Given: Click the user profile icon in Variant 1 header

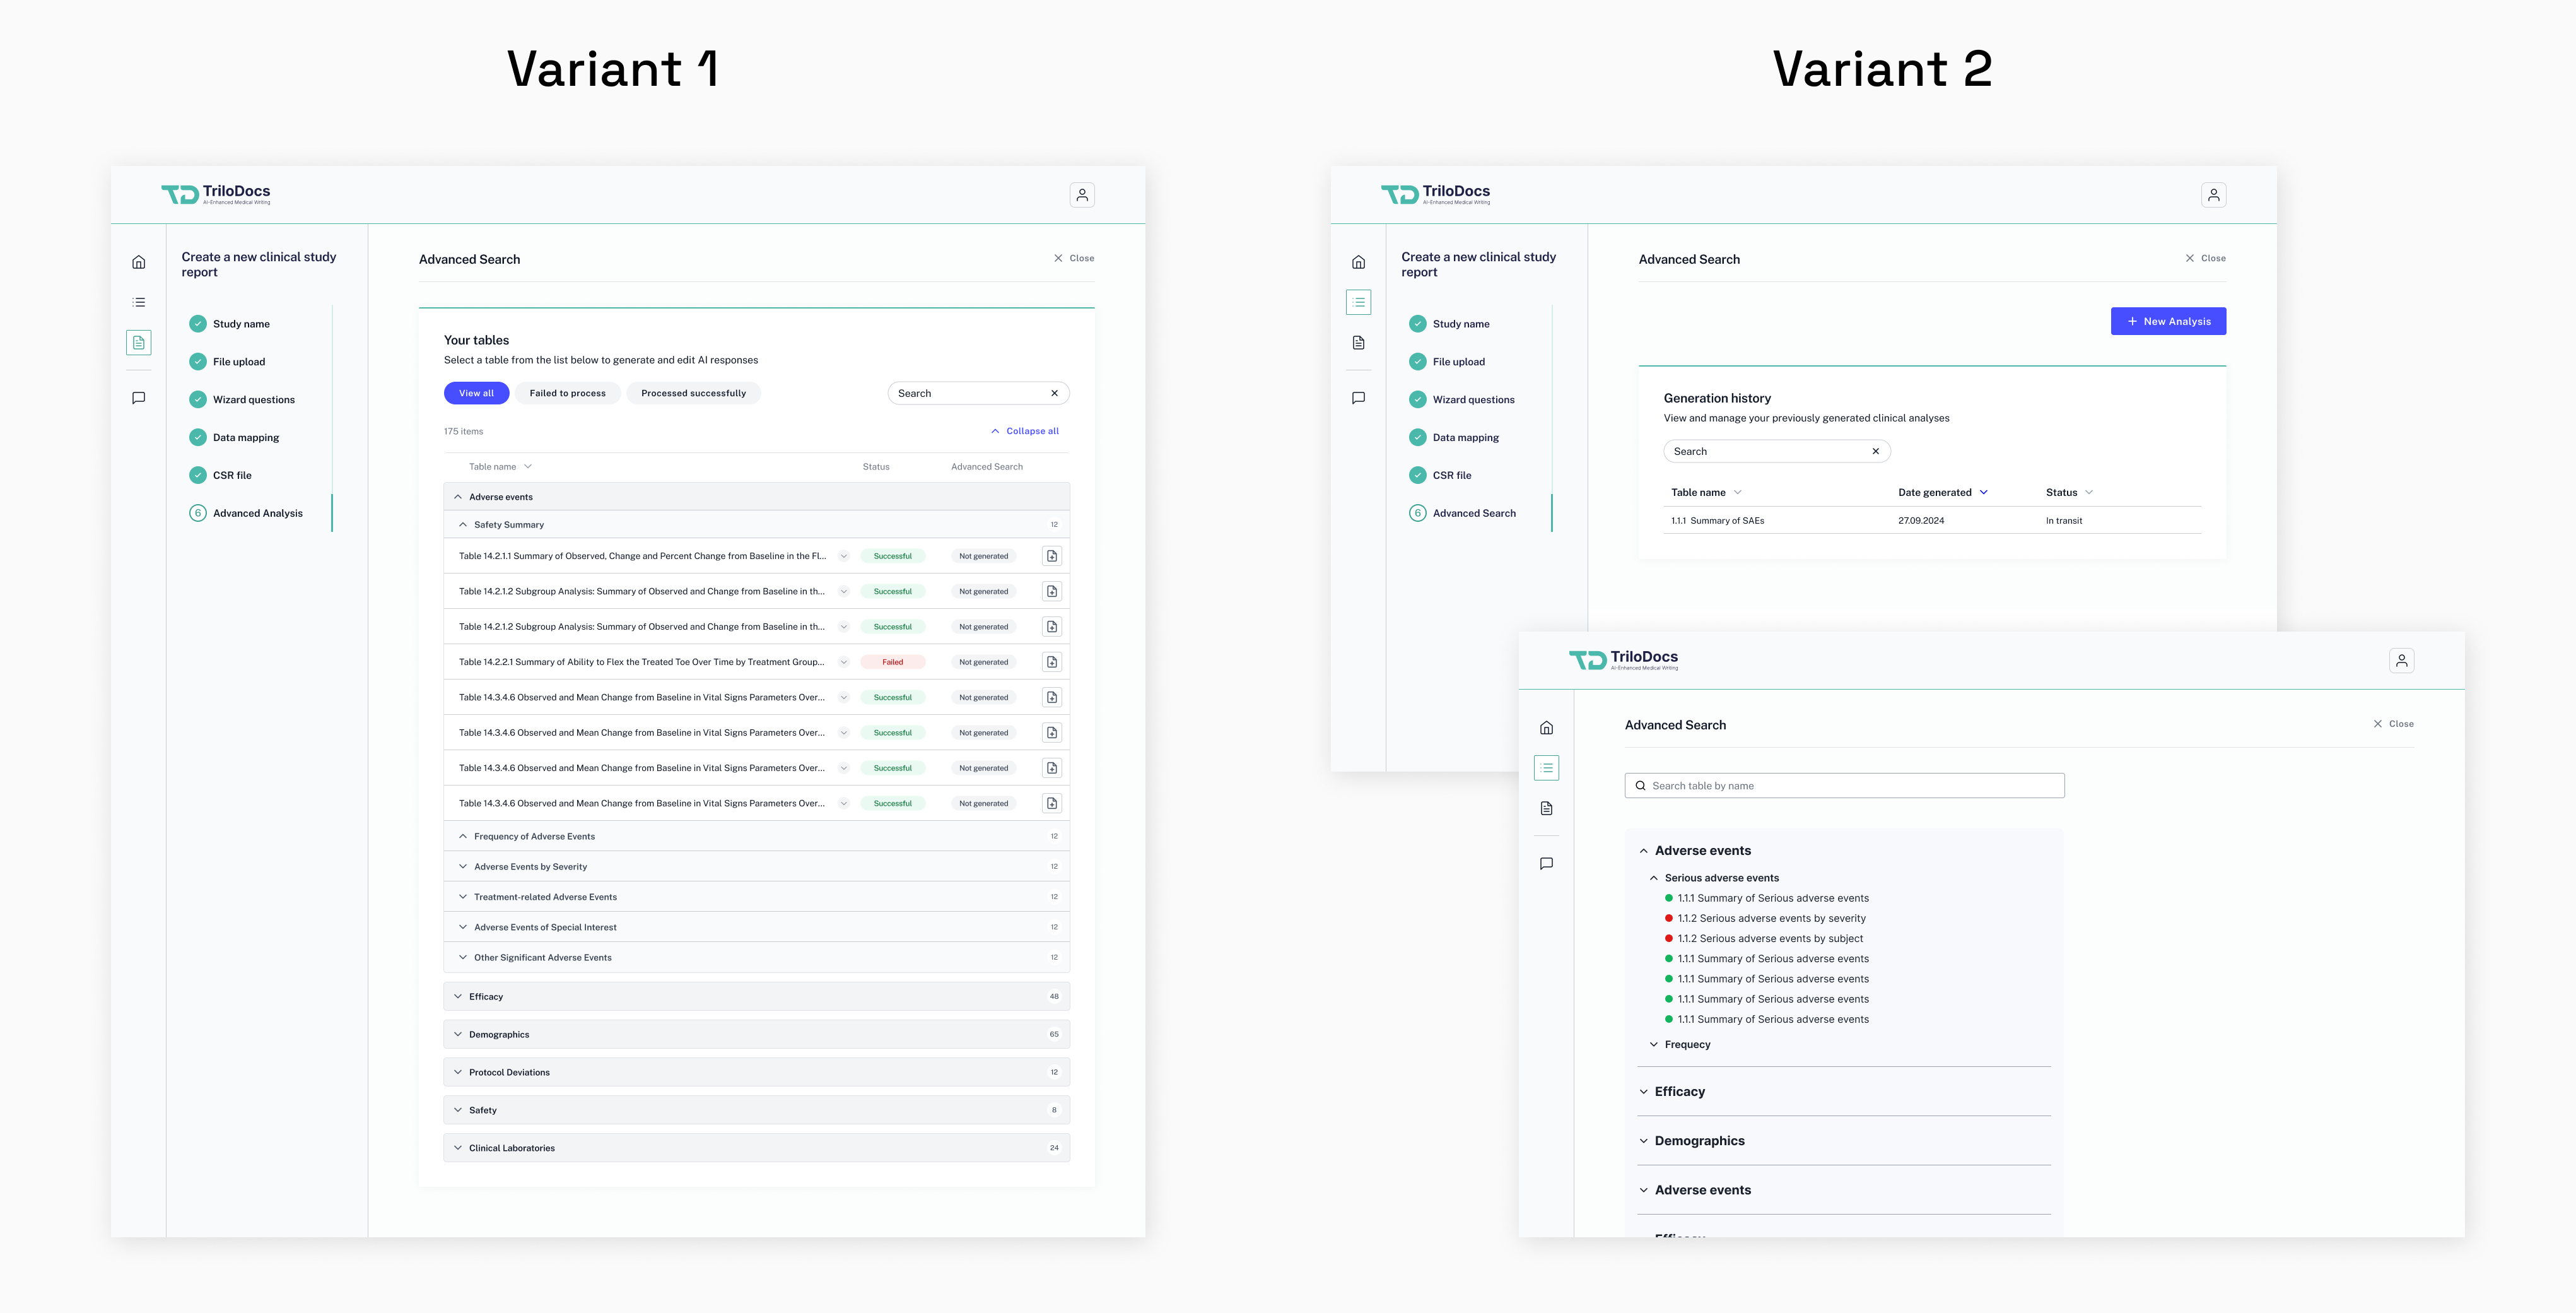Looking at the screenshot, I should pos(1081,195).
